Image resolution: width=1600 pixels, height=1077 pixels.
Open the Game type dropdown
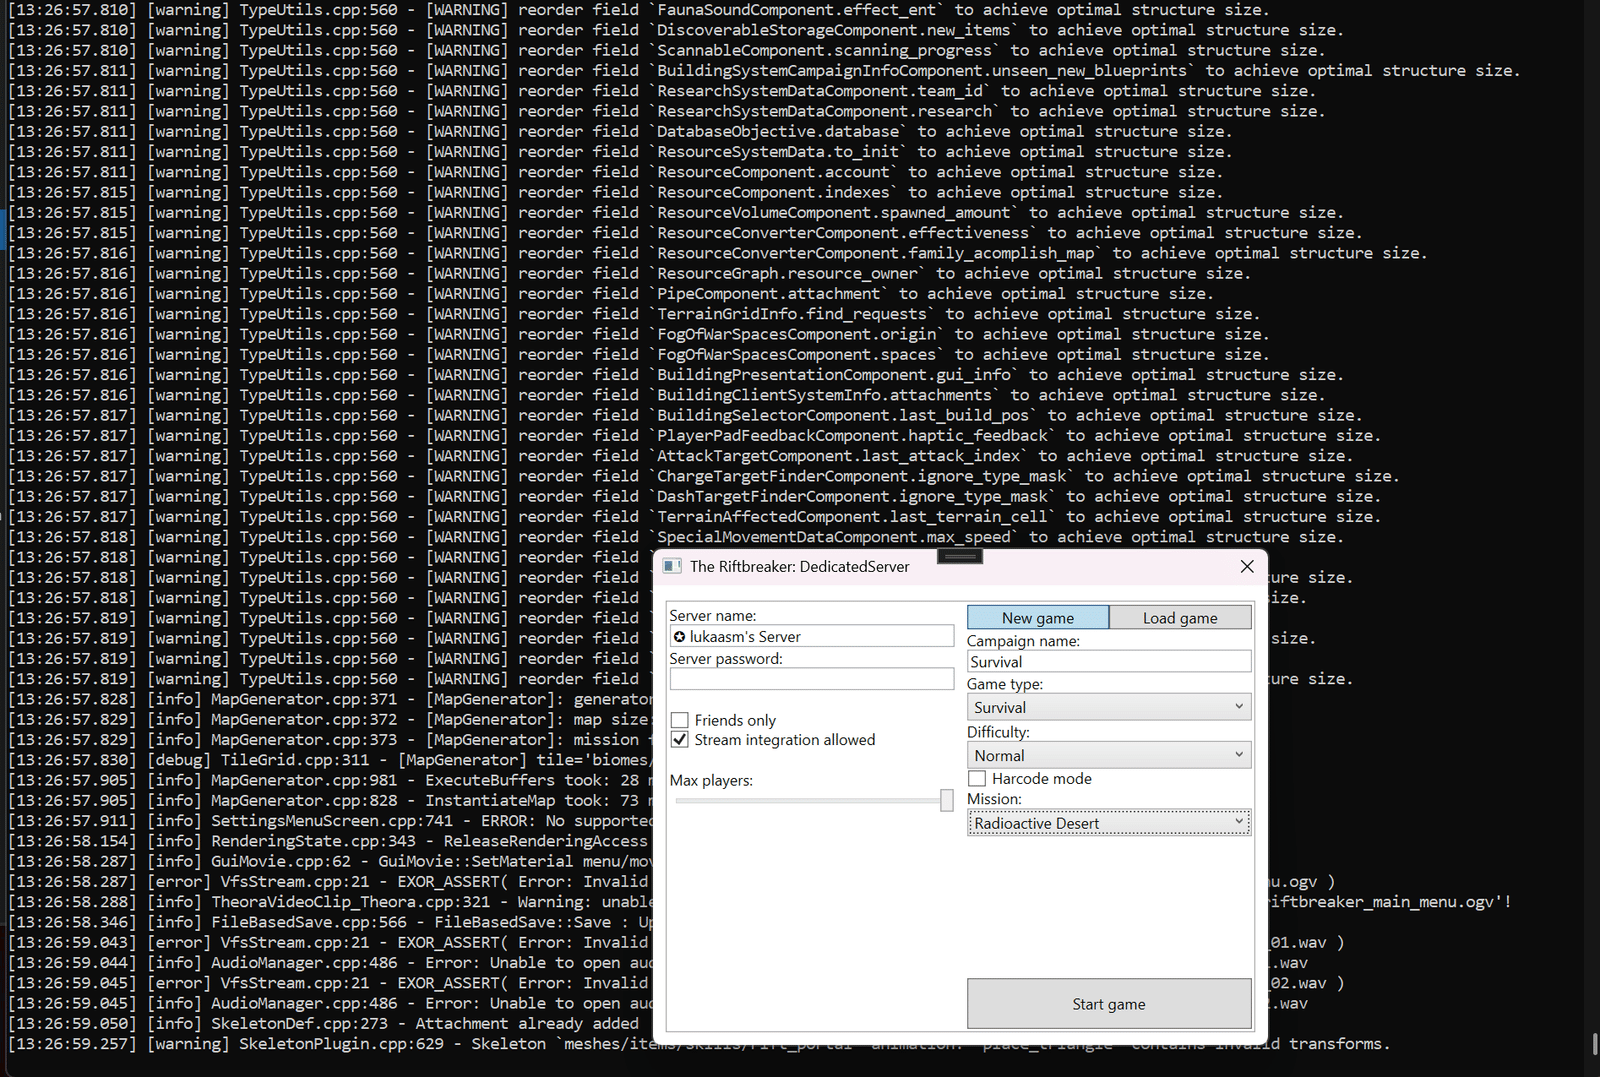(1109, 707)
